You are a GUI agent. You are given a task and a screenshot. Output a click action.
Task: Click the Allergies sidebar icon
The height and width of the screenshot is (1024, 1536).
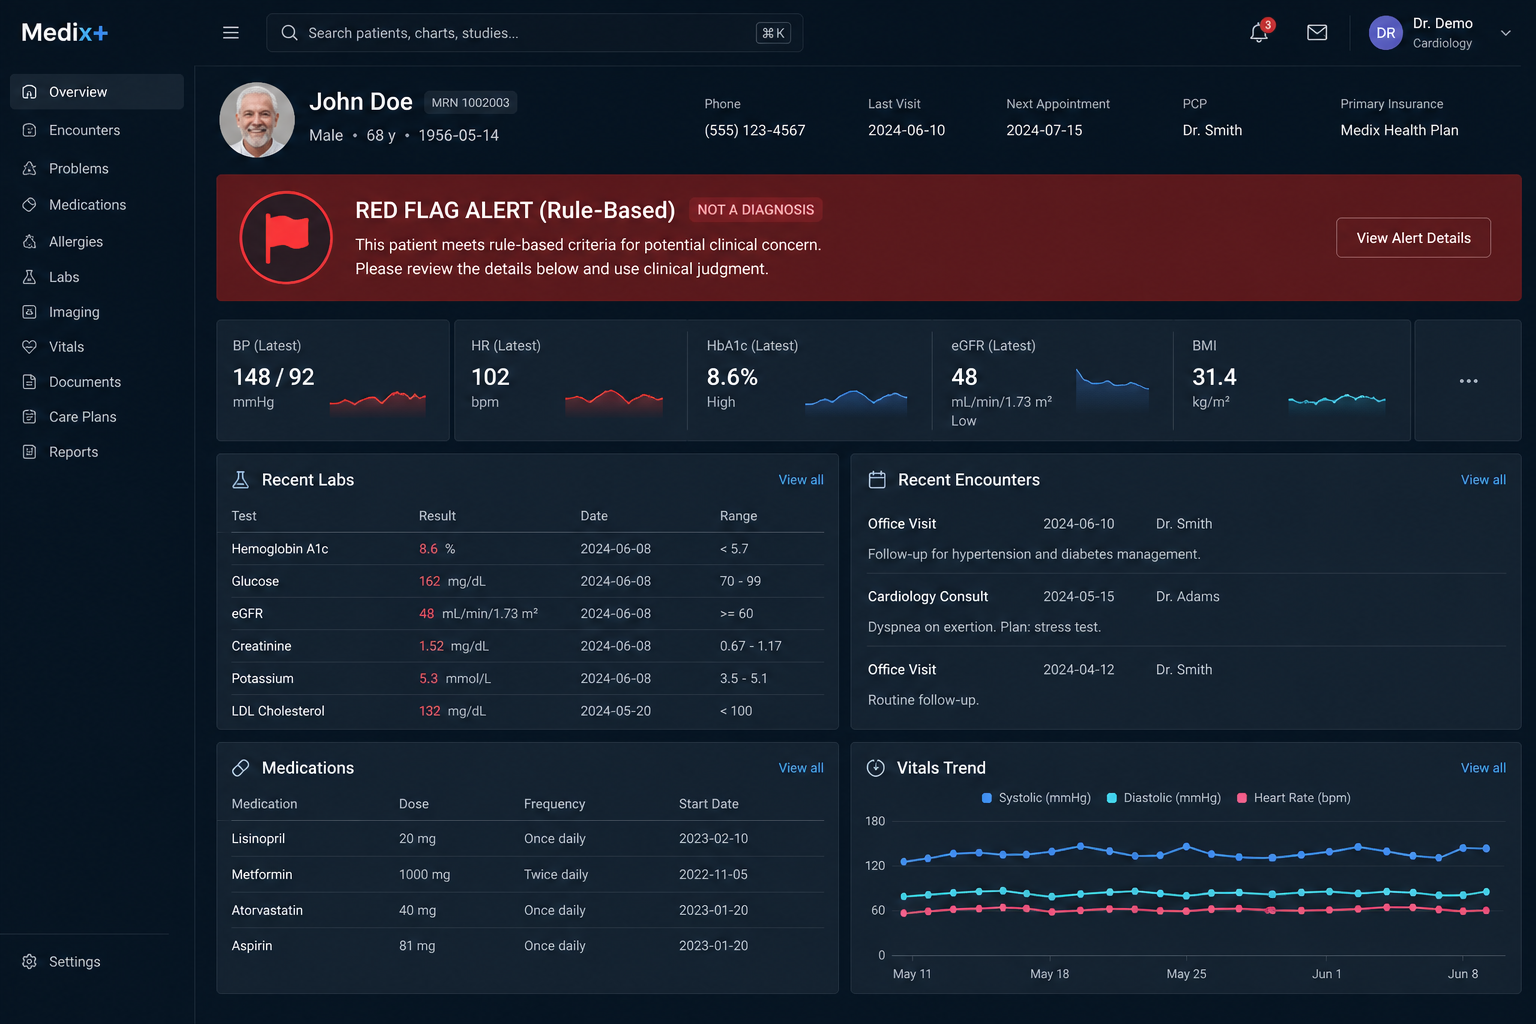(x=29, y=242)
